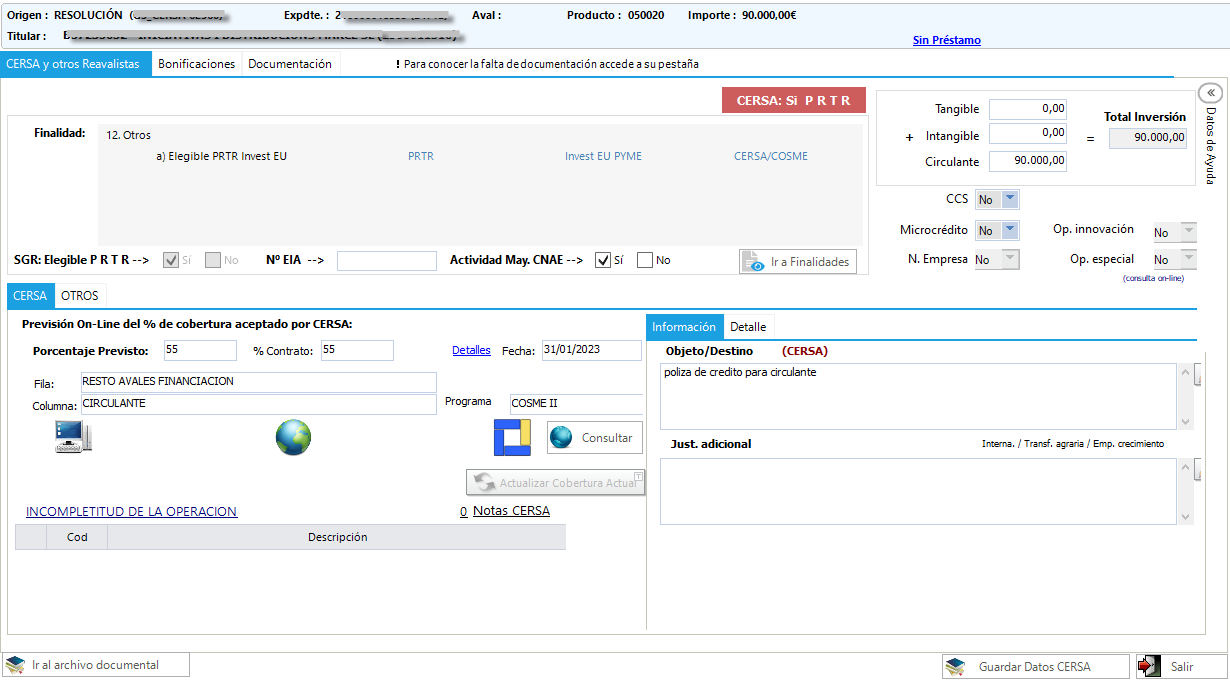This screenshot has width=1230, height=683.
Task: Click the Fila field RESTO AVALES FINANCIACION
Action: (x=258, y=382)
